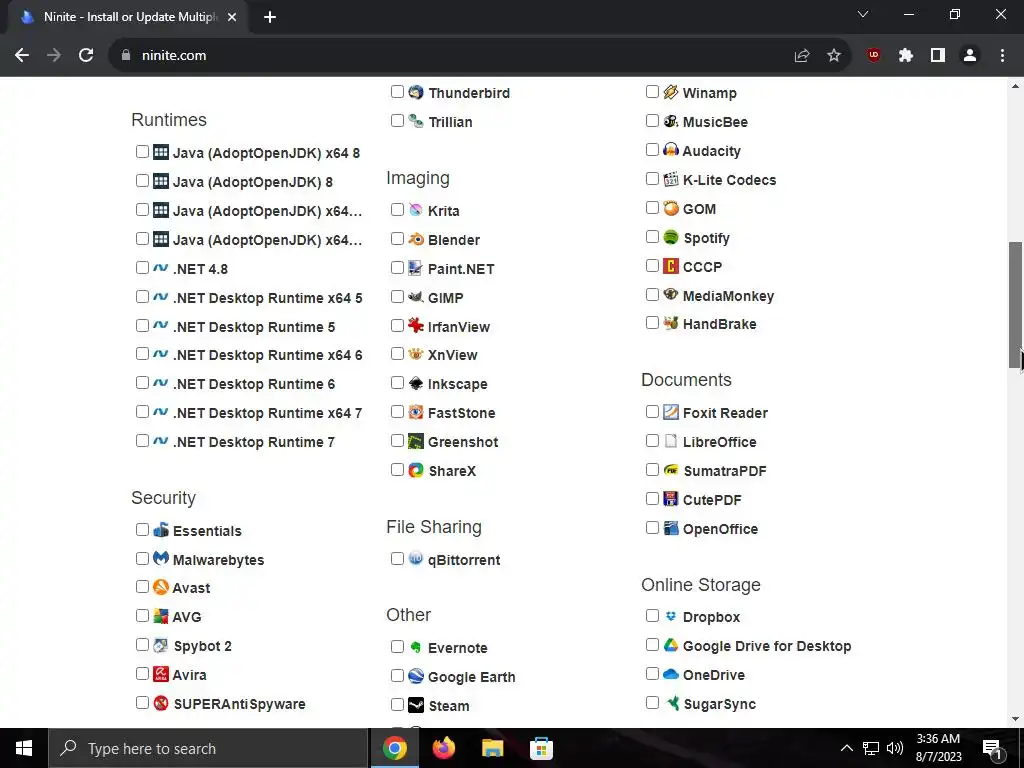
Task: Share this page button
Action: (x=802, y=56)
